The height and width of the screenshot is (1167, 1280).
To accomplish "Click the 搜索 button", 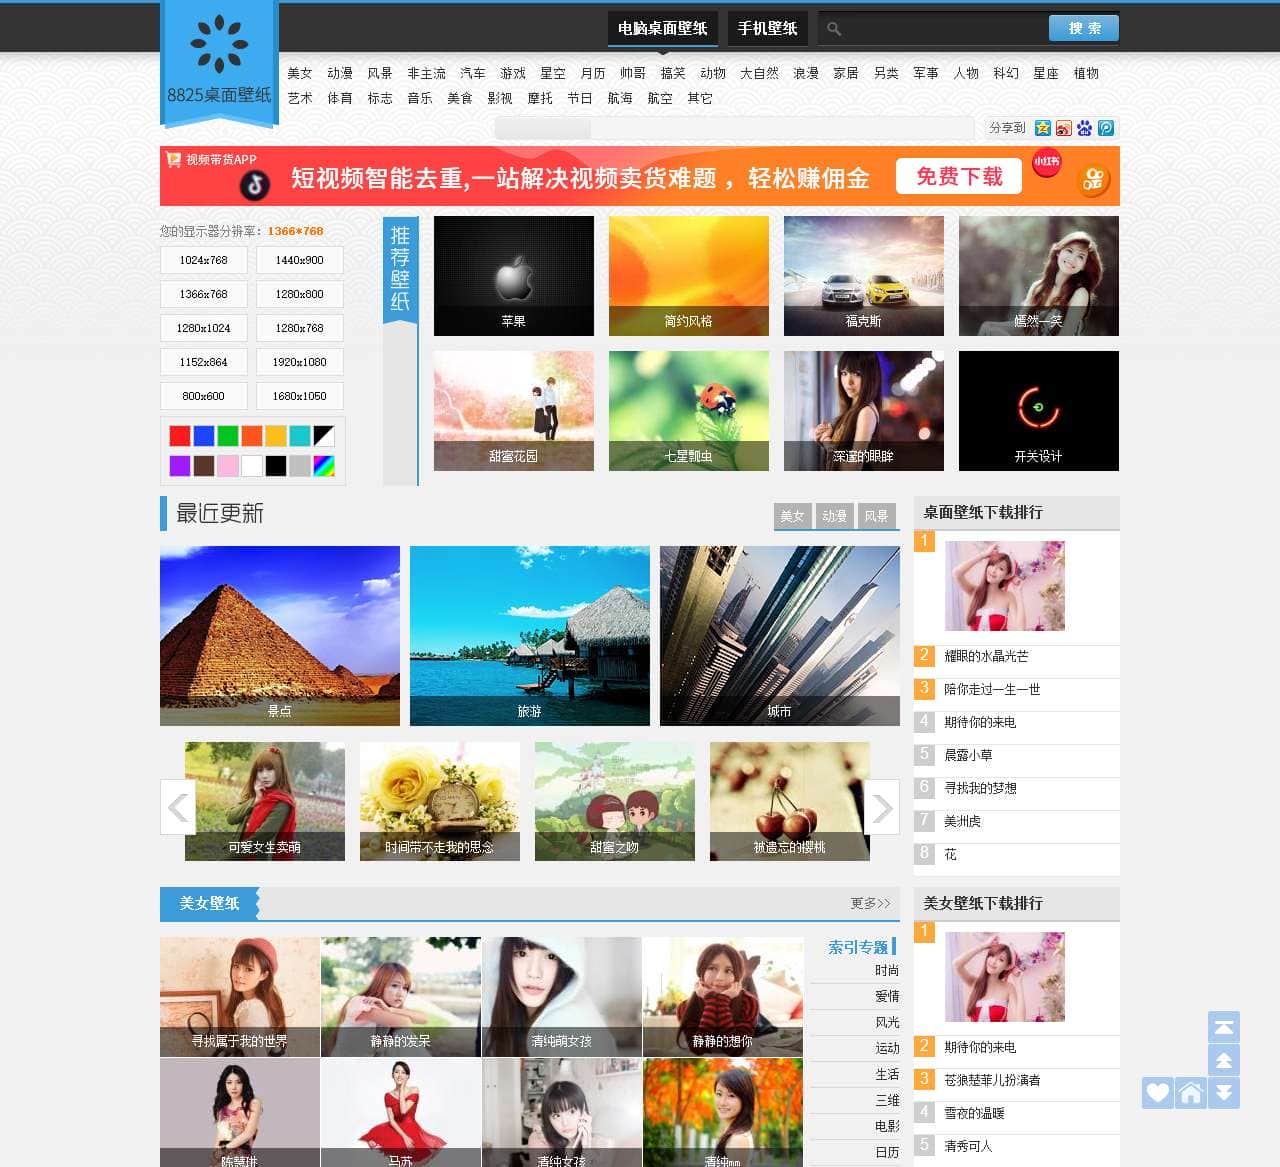I will [x=1084, y=28].
